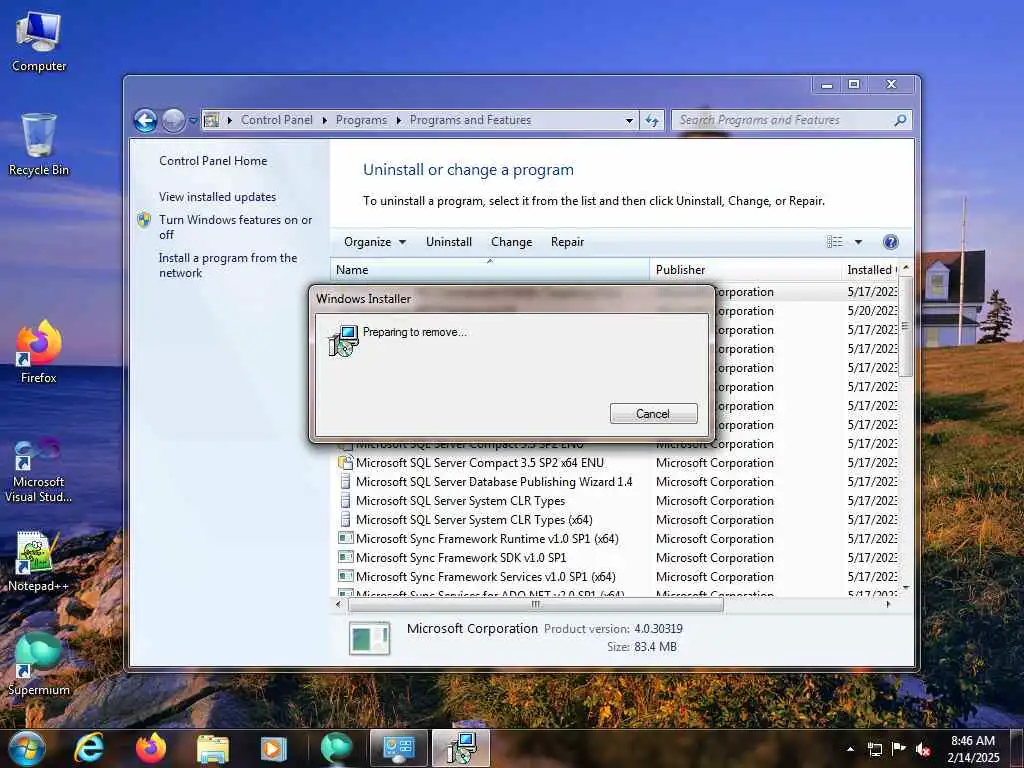The height and width of the screenshot is (768, 1024).
Task: Open Supermium browser from the taskbar
Action: pos(336,748)
